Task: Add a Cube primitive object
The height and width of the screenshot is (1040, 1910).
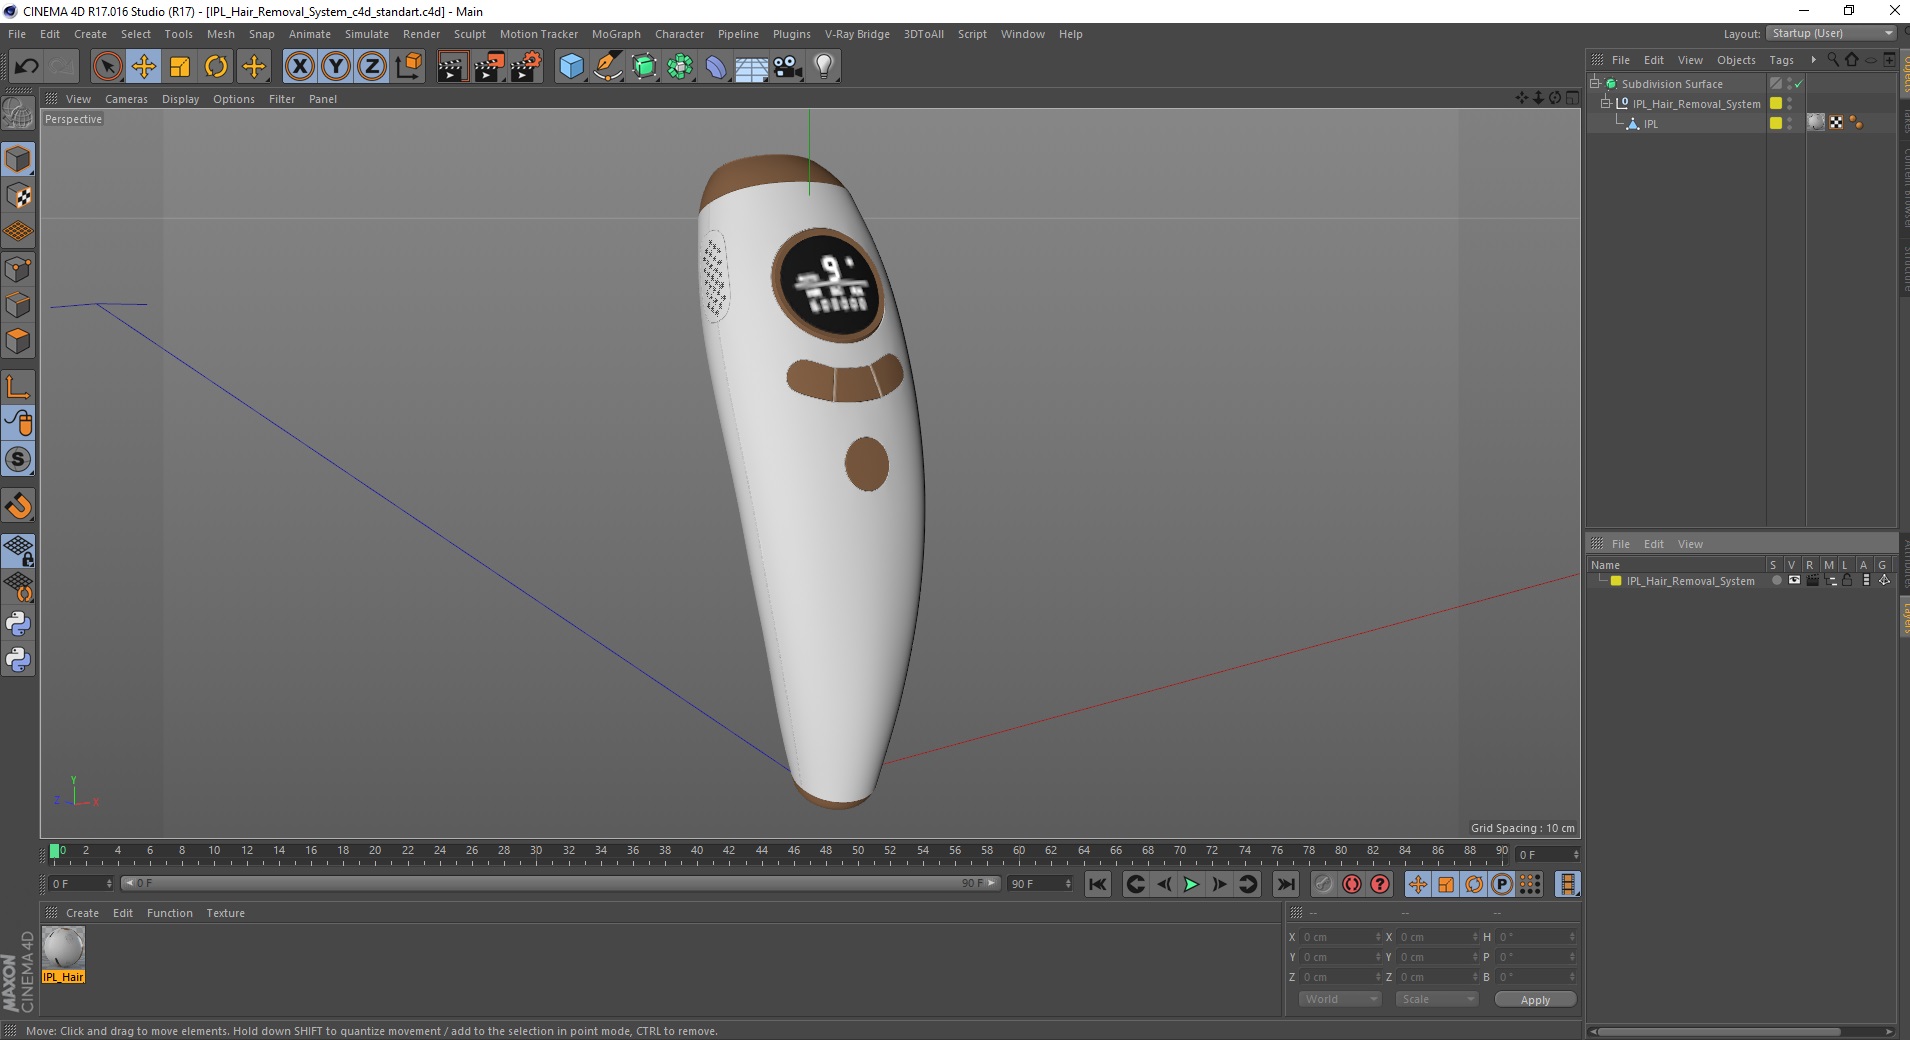Action: pos(571,67)
